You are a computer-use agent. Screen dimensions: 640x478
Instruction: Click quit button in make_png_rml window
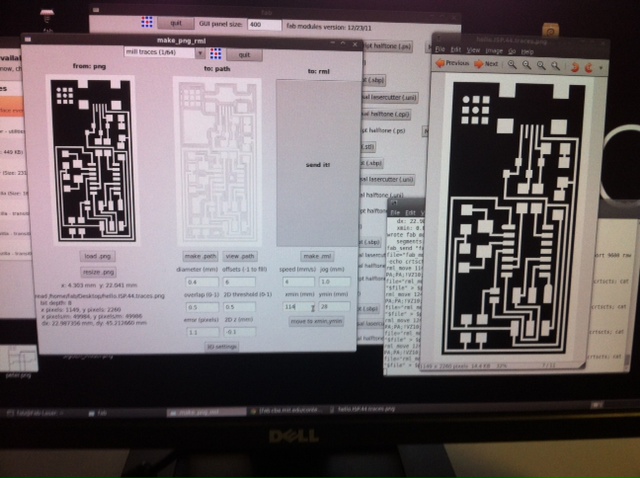coord(244,55)
